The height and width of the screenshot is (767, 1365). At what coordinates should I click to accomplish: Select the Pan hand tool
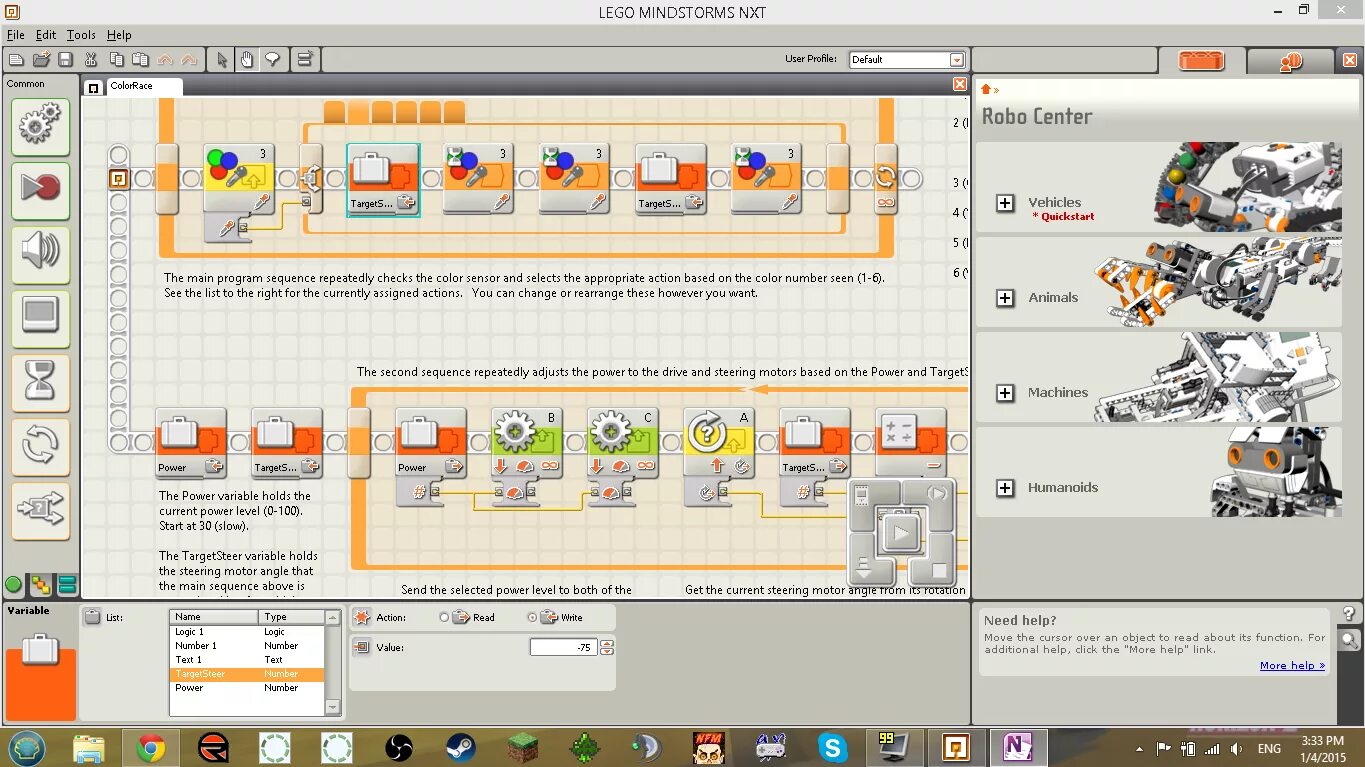point(246,60)
